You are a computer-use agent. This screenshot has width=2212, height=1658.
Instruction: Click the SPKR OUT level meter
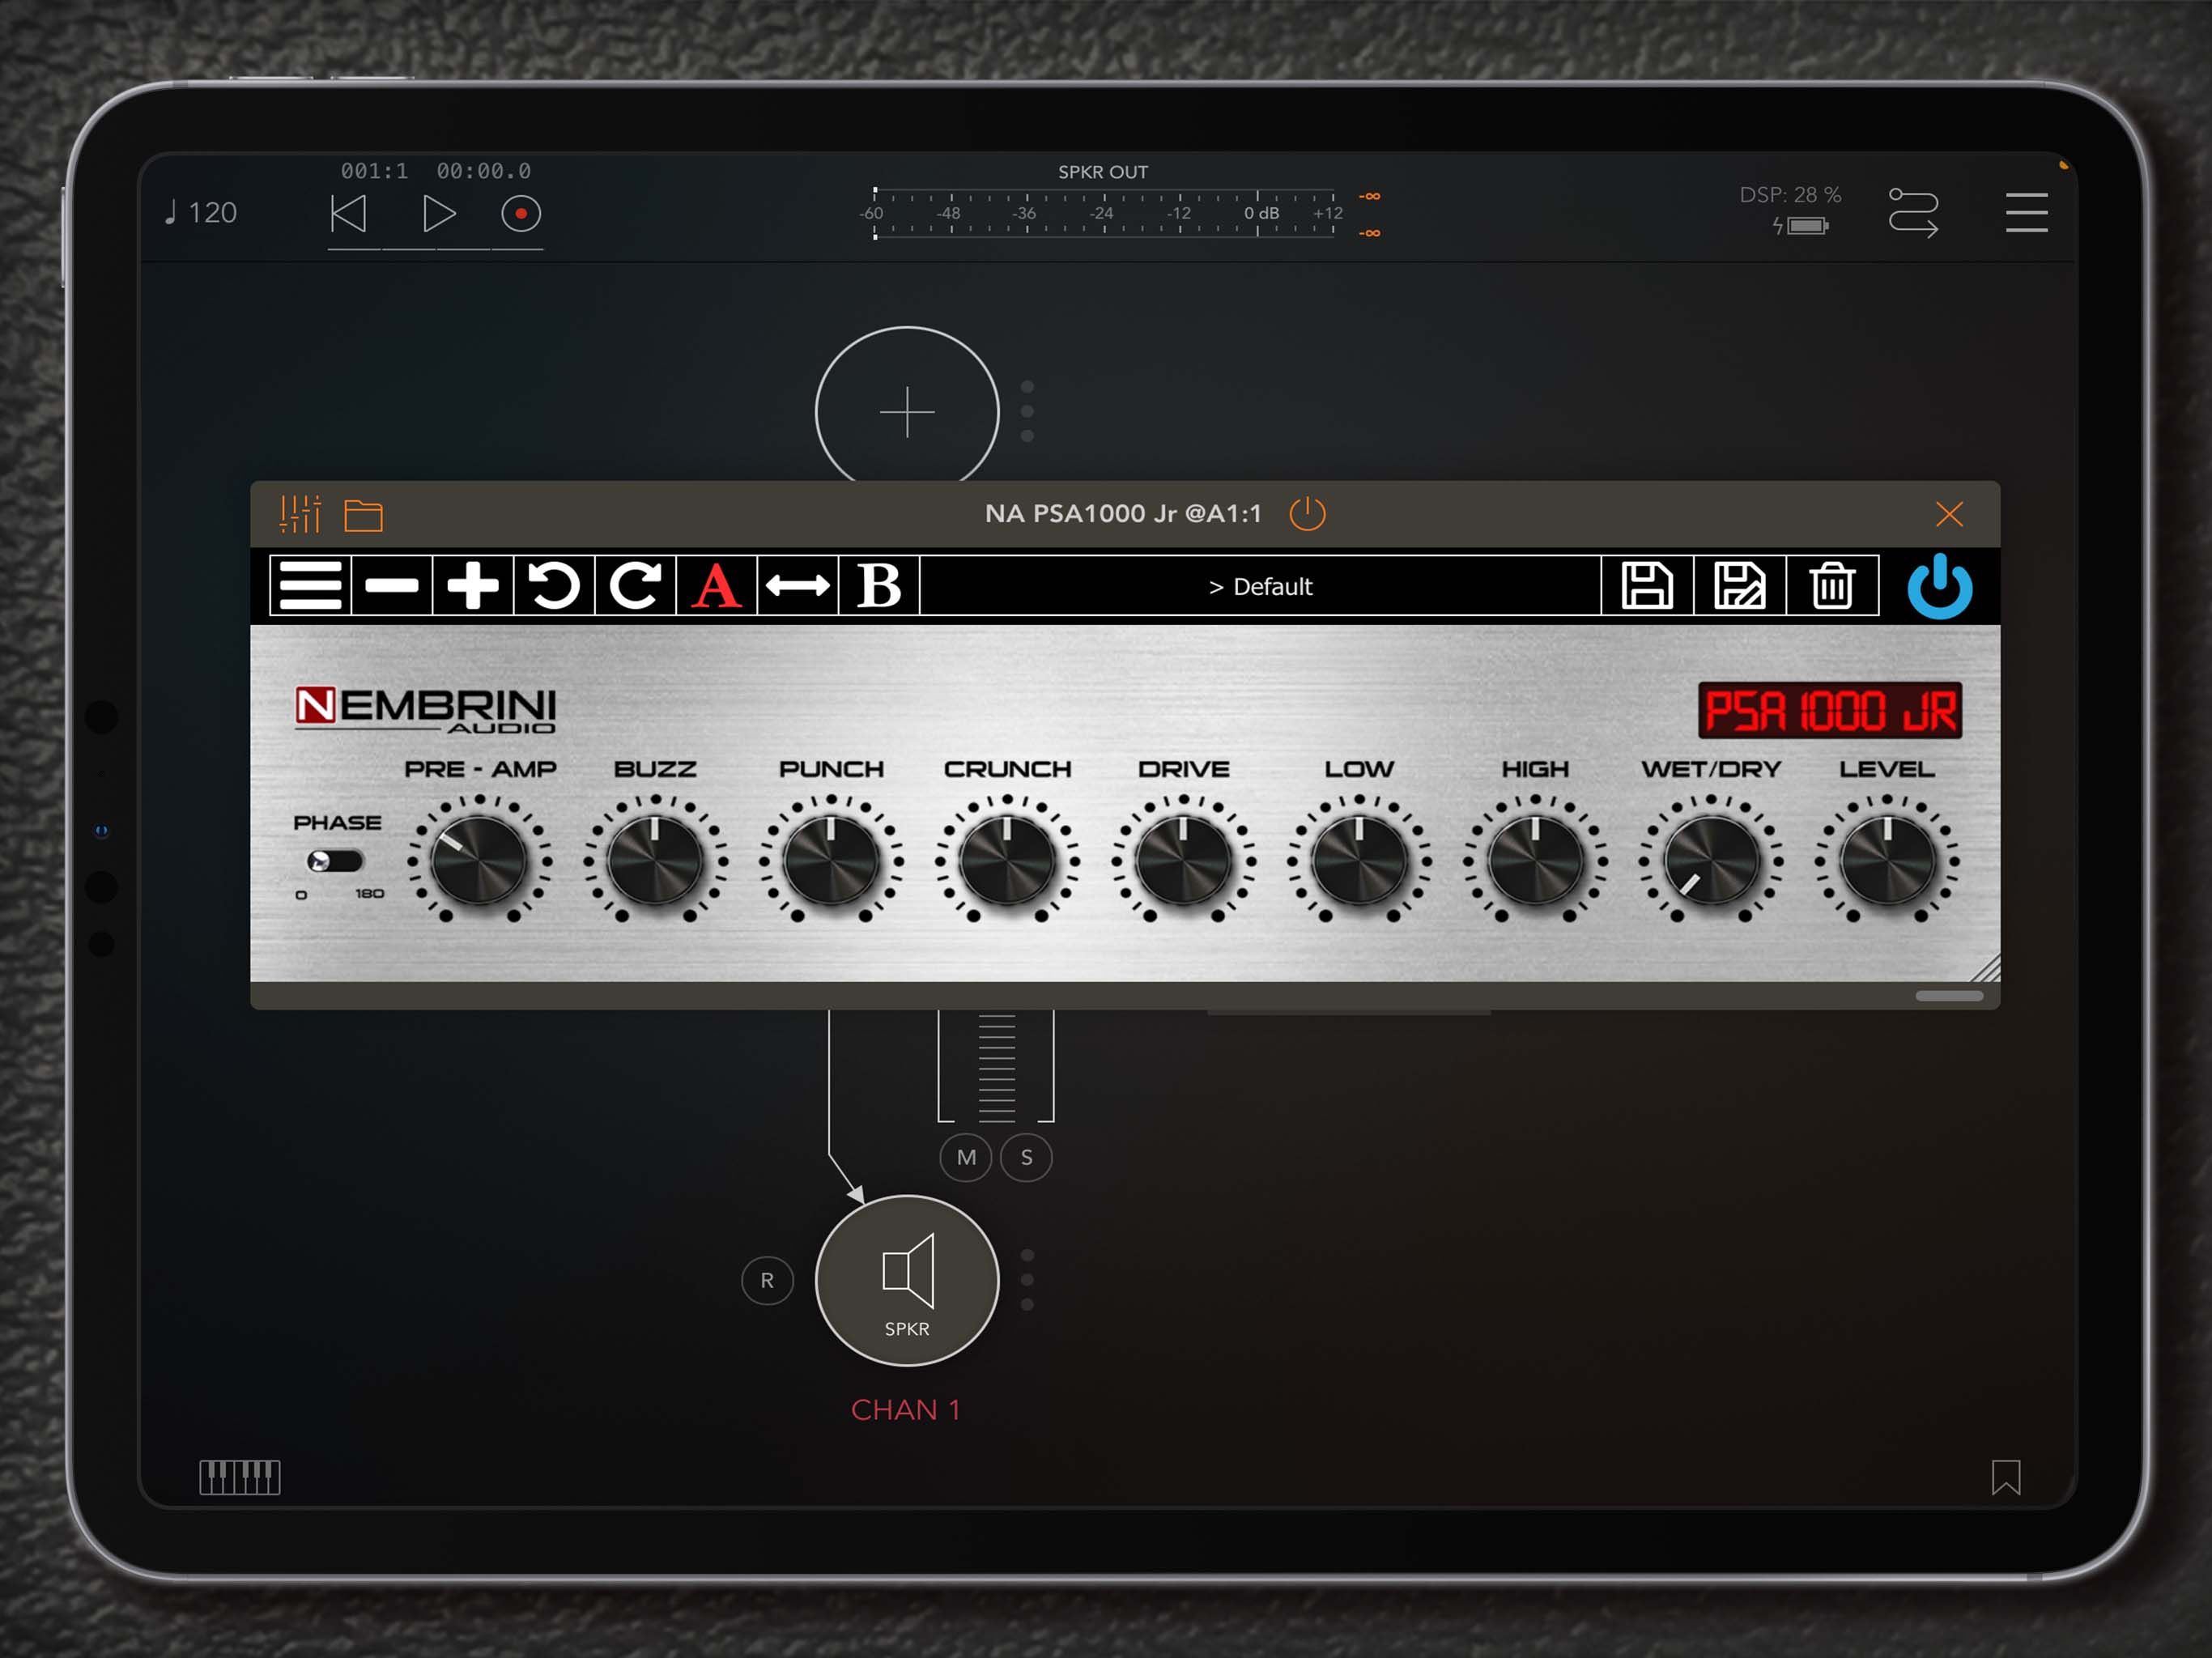pos(1104,213)
